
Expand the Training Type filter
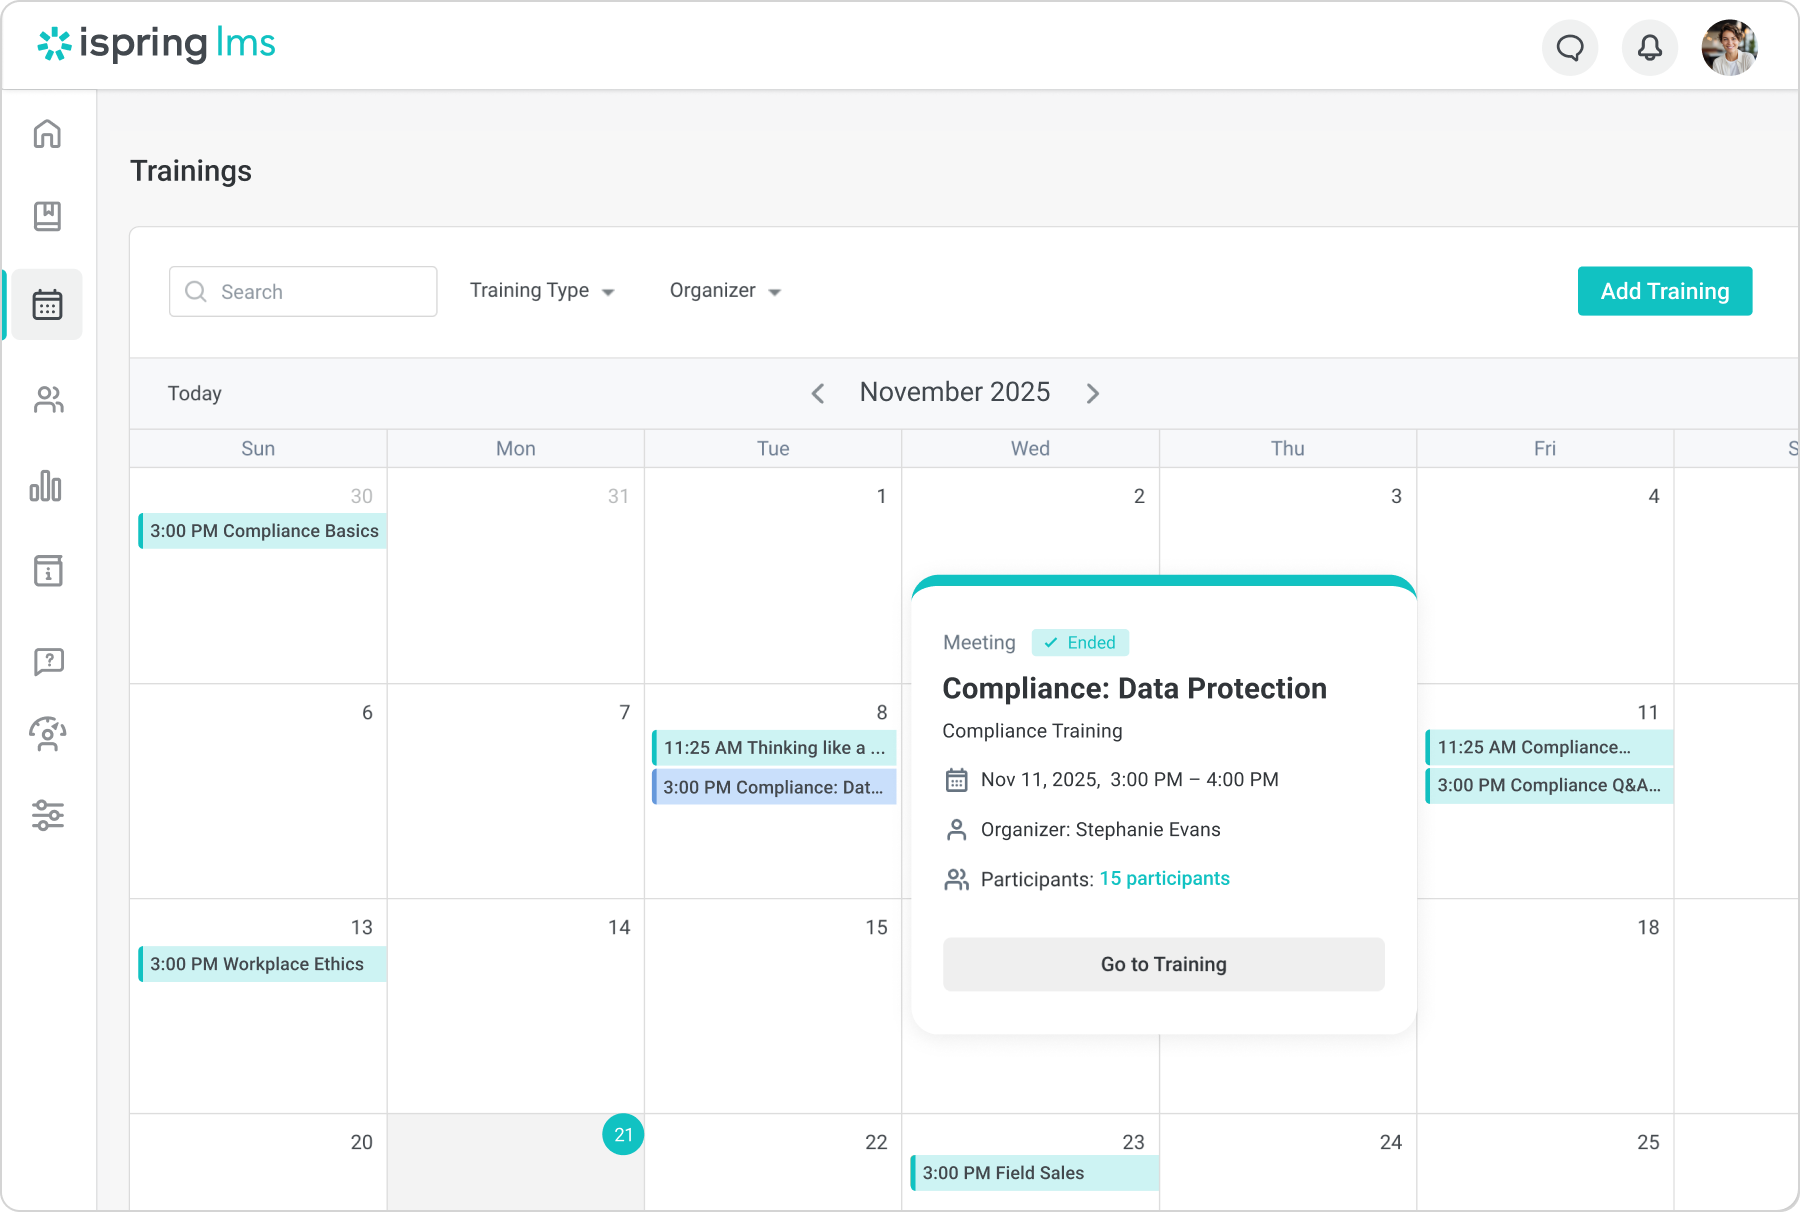coord(541,291)
